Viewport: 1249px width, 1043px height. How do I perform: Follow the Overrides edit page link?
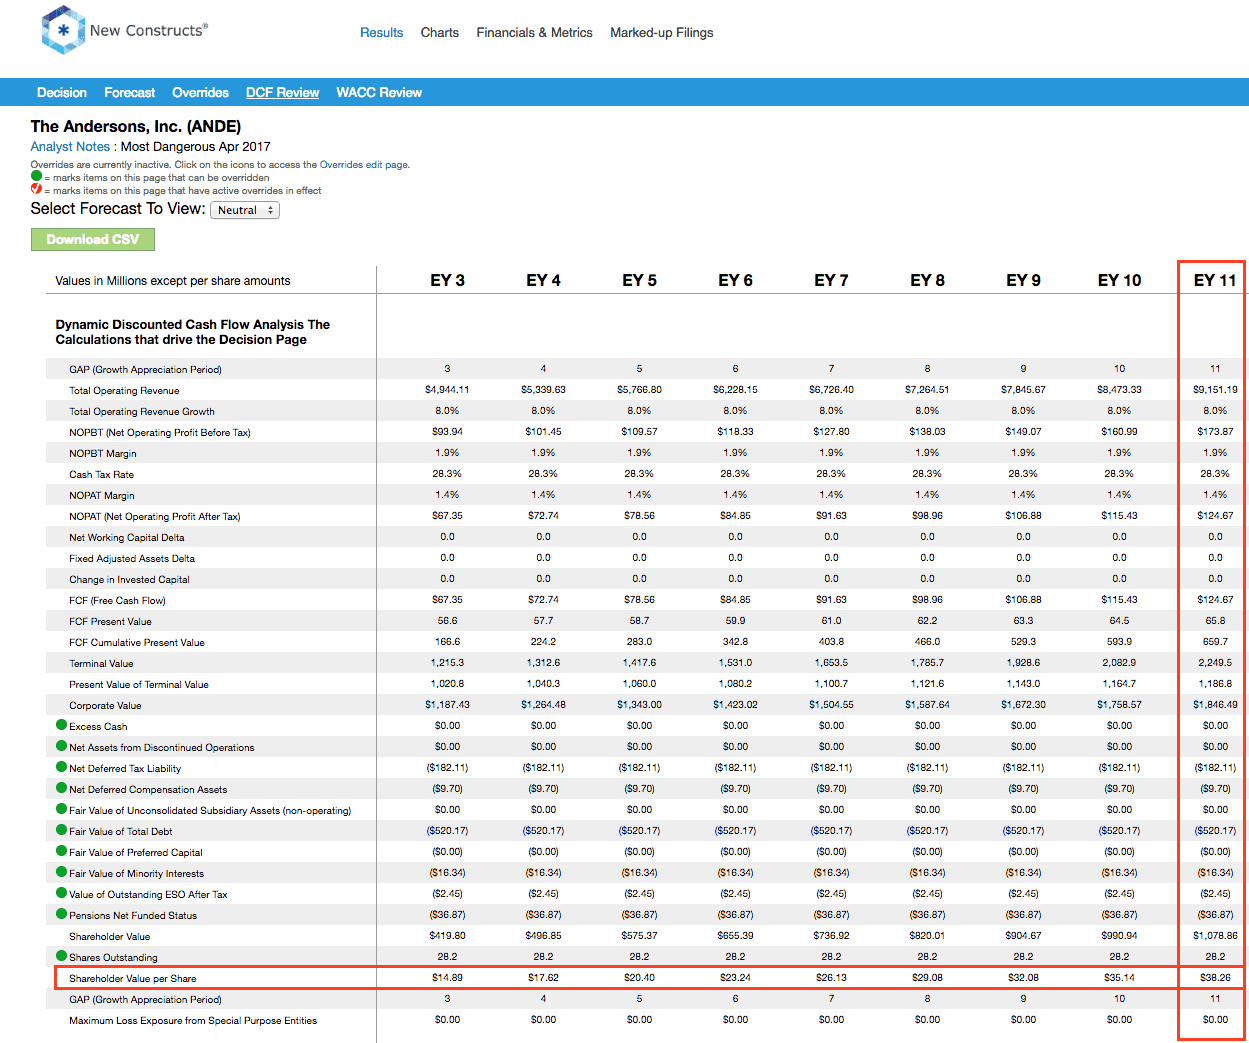click(x=364, y=165)
